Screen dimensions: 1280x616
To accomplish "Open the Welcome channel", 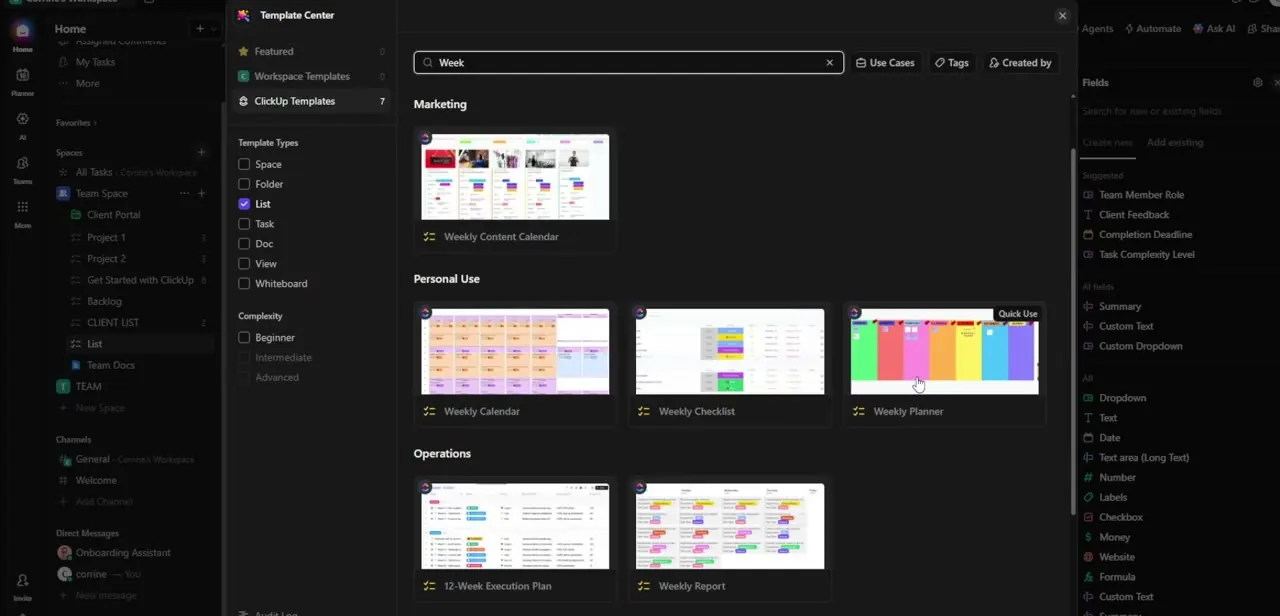I will [96, 481].
